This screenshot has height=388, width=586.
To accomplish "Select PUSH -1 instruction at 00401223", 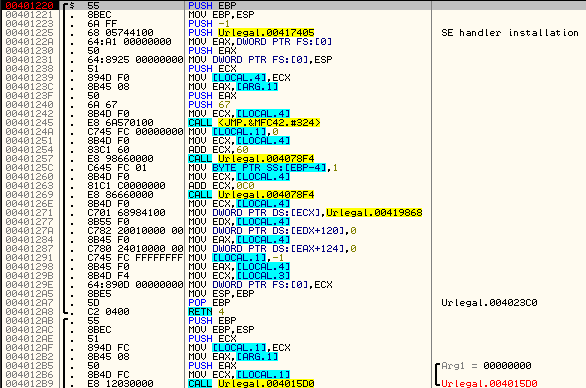I will [x=209, y=24].
